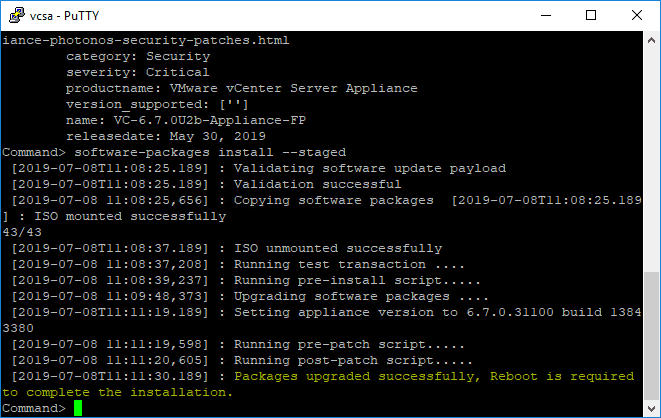Open the PuTTY system menu icon

16,15
